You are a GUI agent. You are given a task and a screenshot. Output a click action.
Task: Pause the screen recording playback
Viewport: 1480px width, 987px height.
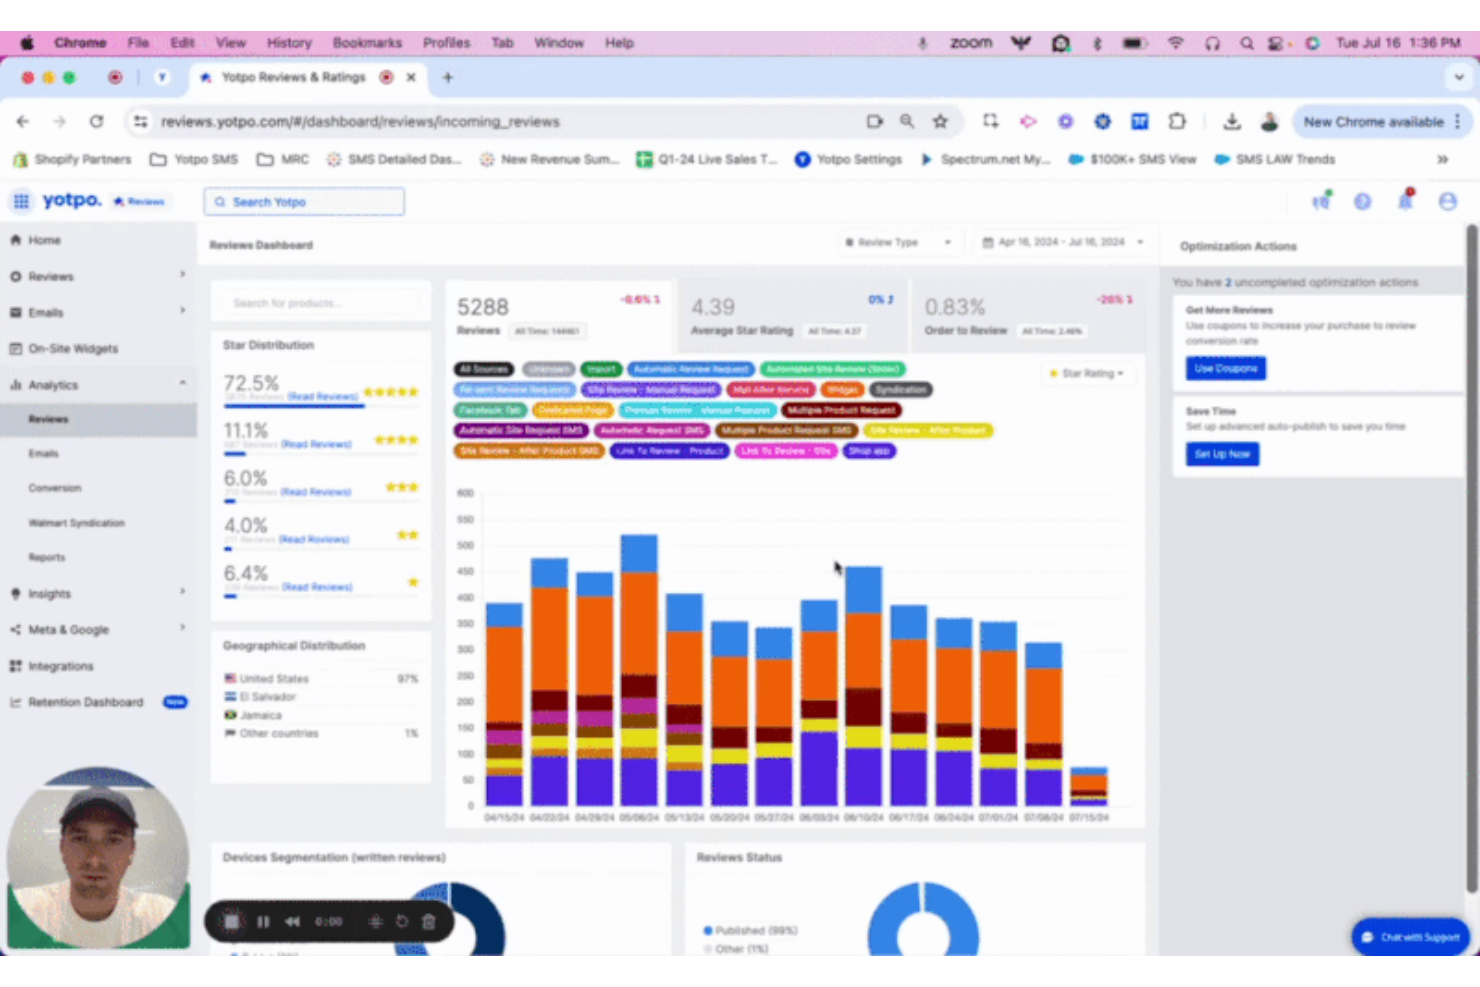point(263,921)
